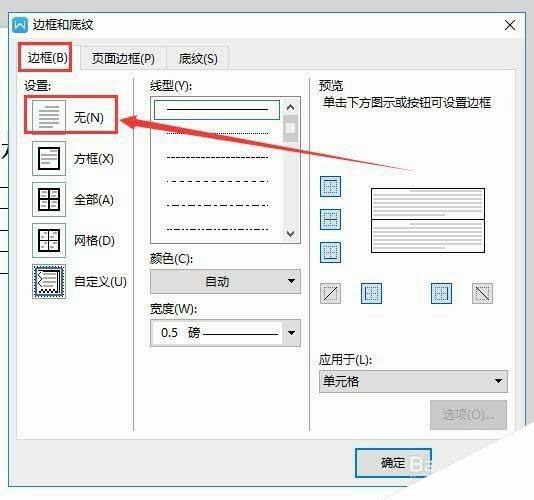
Task: Select the dash-dot line style
Action: click(x=217, y=205)
